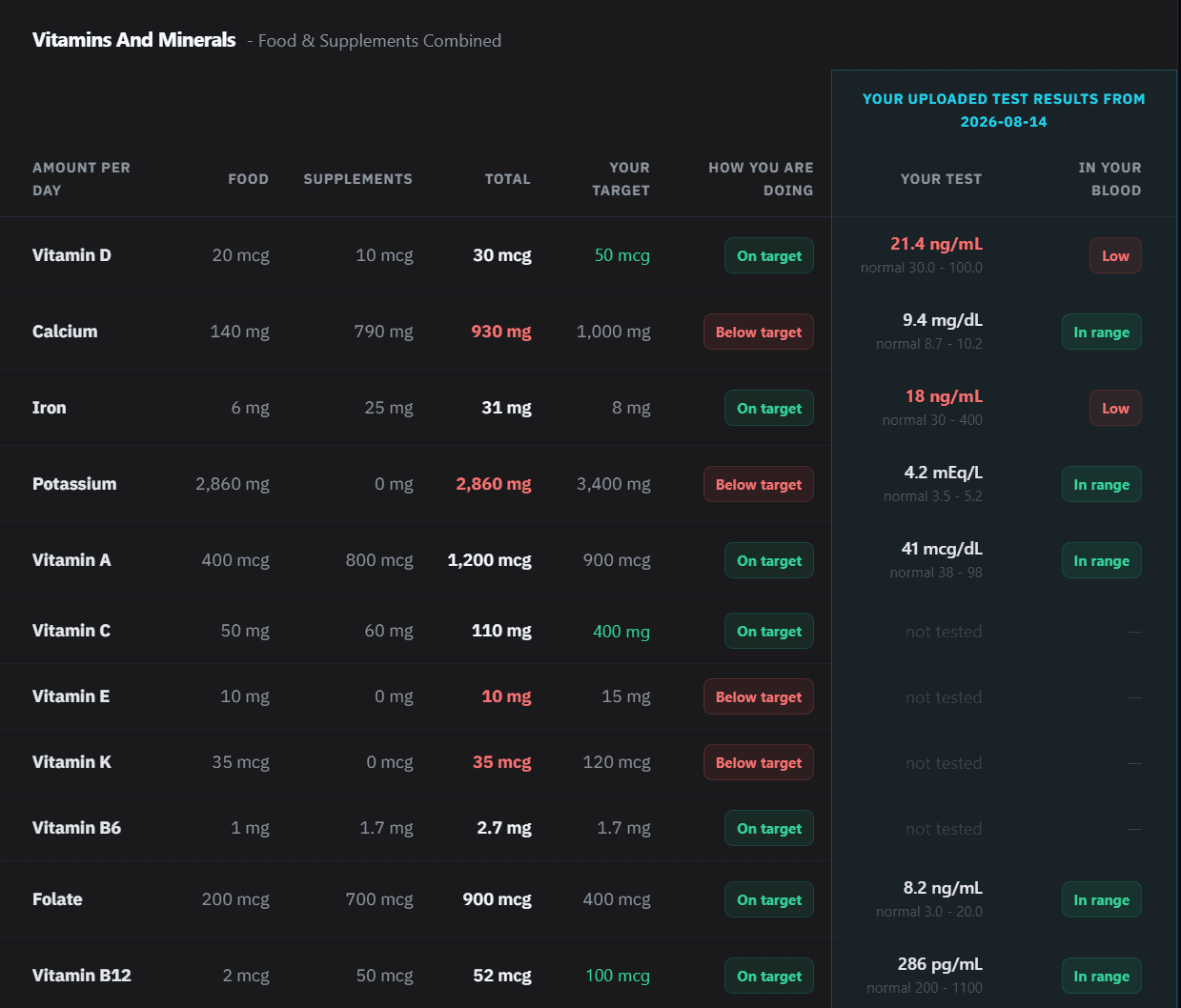Click Vitamin C's not tested text
The width and height of the screenshot is (1181, 1008).
coord(944,631)
